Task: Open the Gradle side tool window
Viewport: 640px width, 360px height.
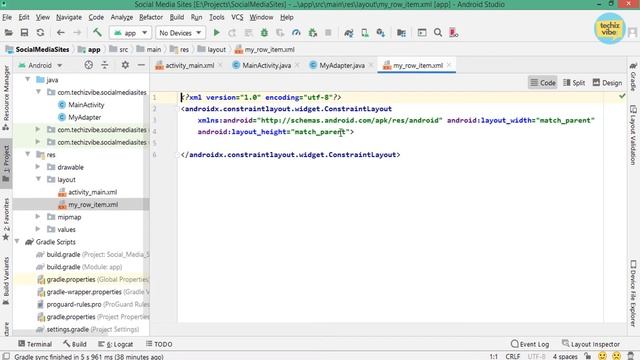Action: click(633, 76)
